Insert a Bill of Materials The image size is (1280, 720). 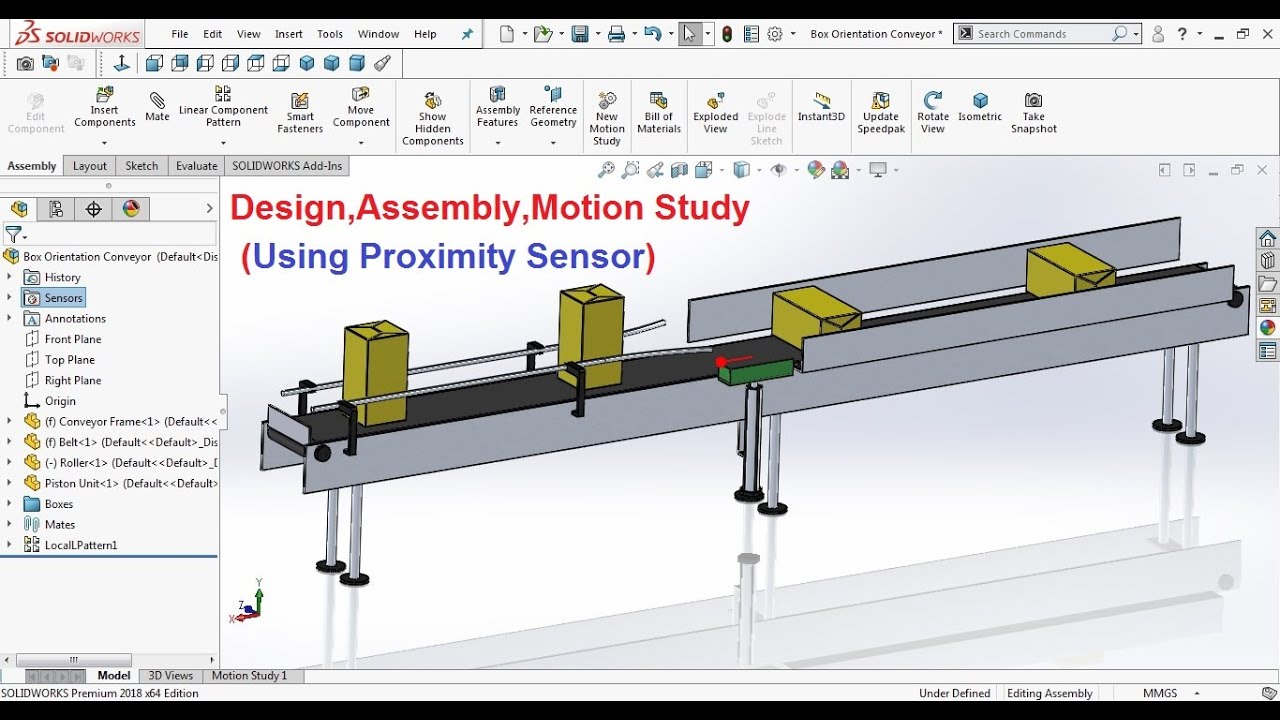click(659, 113)
